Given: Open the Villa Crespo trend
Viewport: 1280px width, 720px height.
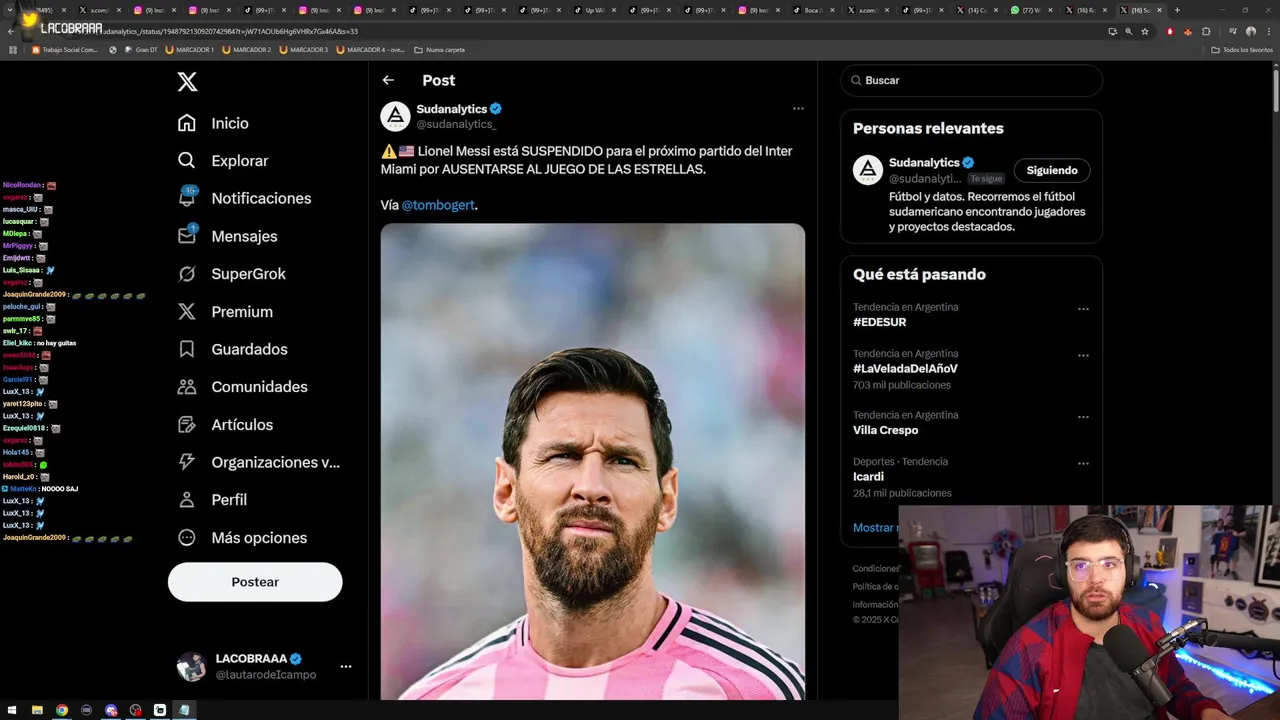Looking at the screenshot, I should coord(885,430).
